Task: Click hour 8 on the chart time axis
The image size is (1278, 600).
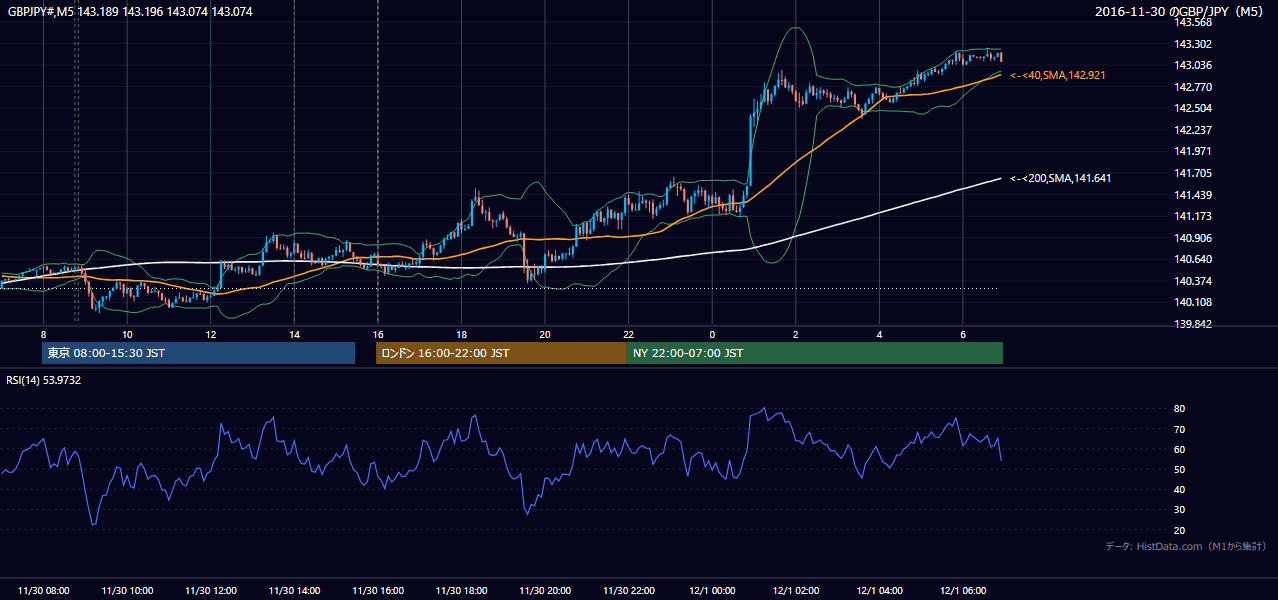Action: point(43,334)
